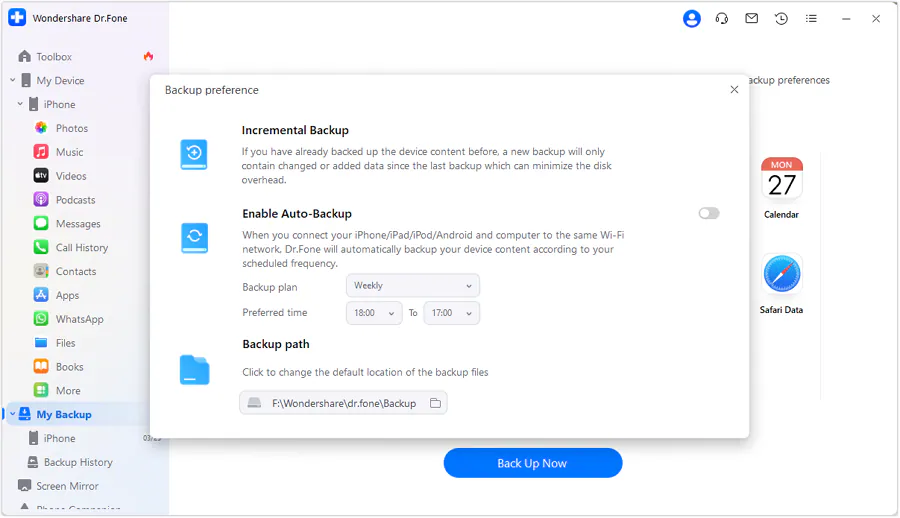Open the 18:00 start time dropdown
Screen dimensions: 900x518
(374, 313)
